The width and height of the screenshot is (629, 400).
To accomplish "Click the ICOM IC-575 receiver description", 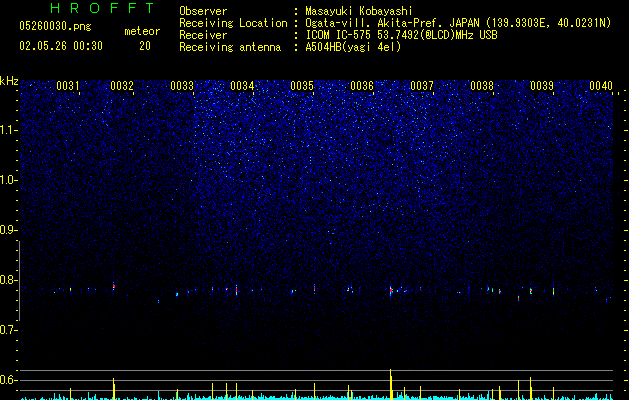I will point(402,35).
